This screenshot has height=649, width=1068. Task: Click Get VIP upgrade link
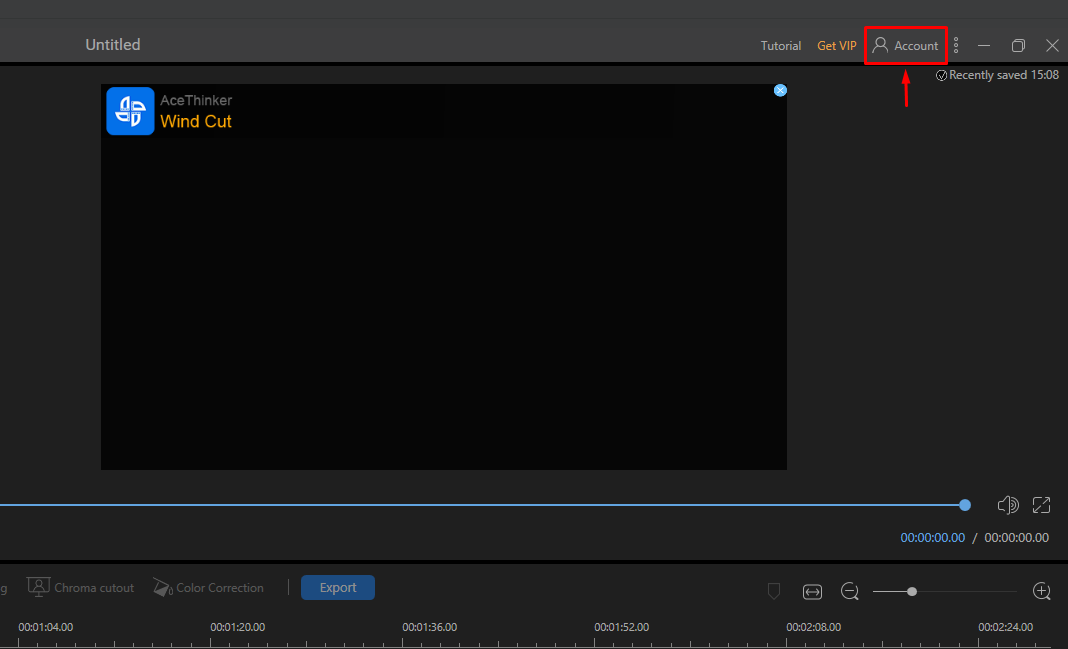pyautogui.click(x=836, y=46)
